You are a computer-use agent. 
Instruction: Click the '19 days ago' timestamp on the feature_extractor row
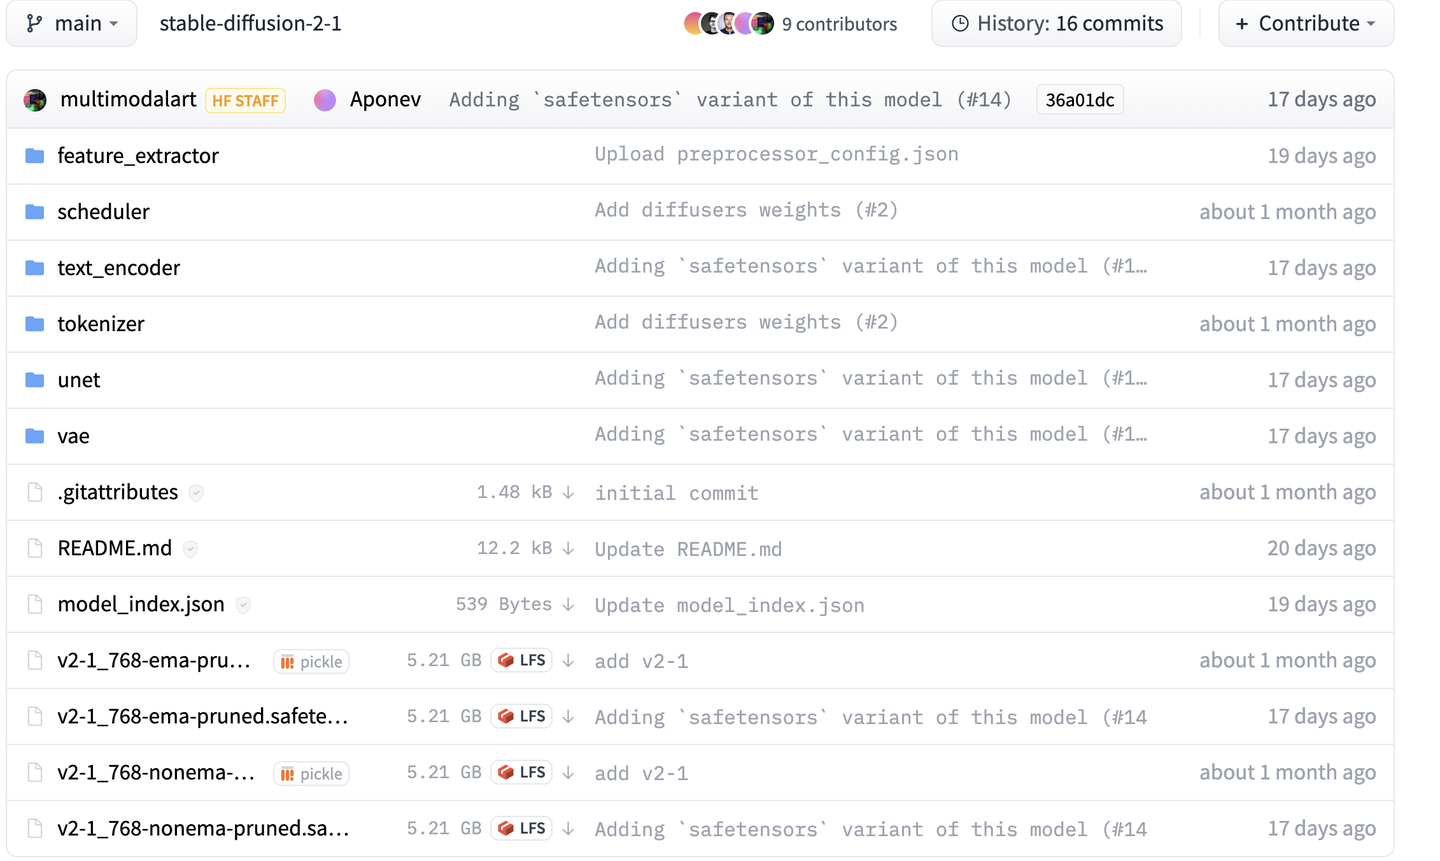point(1322,155)
